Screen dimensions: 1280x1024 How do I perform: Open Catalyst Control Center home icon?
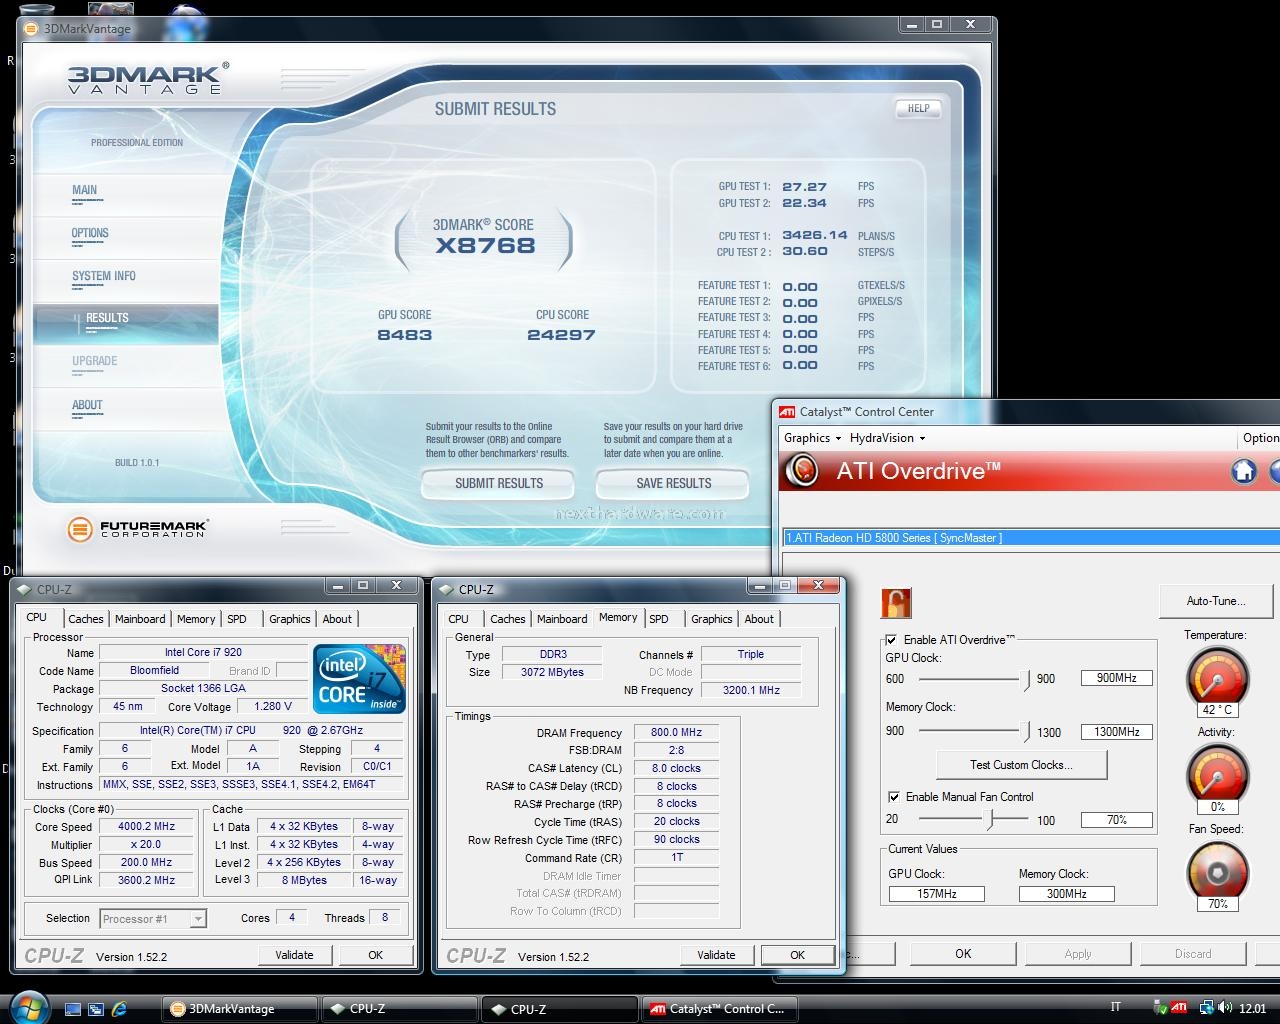point(1244,471)
